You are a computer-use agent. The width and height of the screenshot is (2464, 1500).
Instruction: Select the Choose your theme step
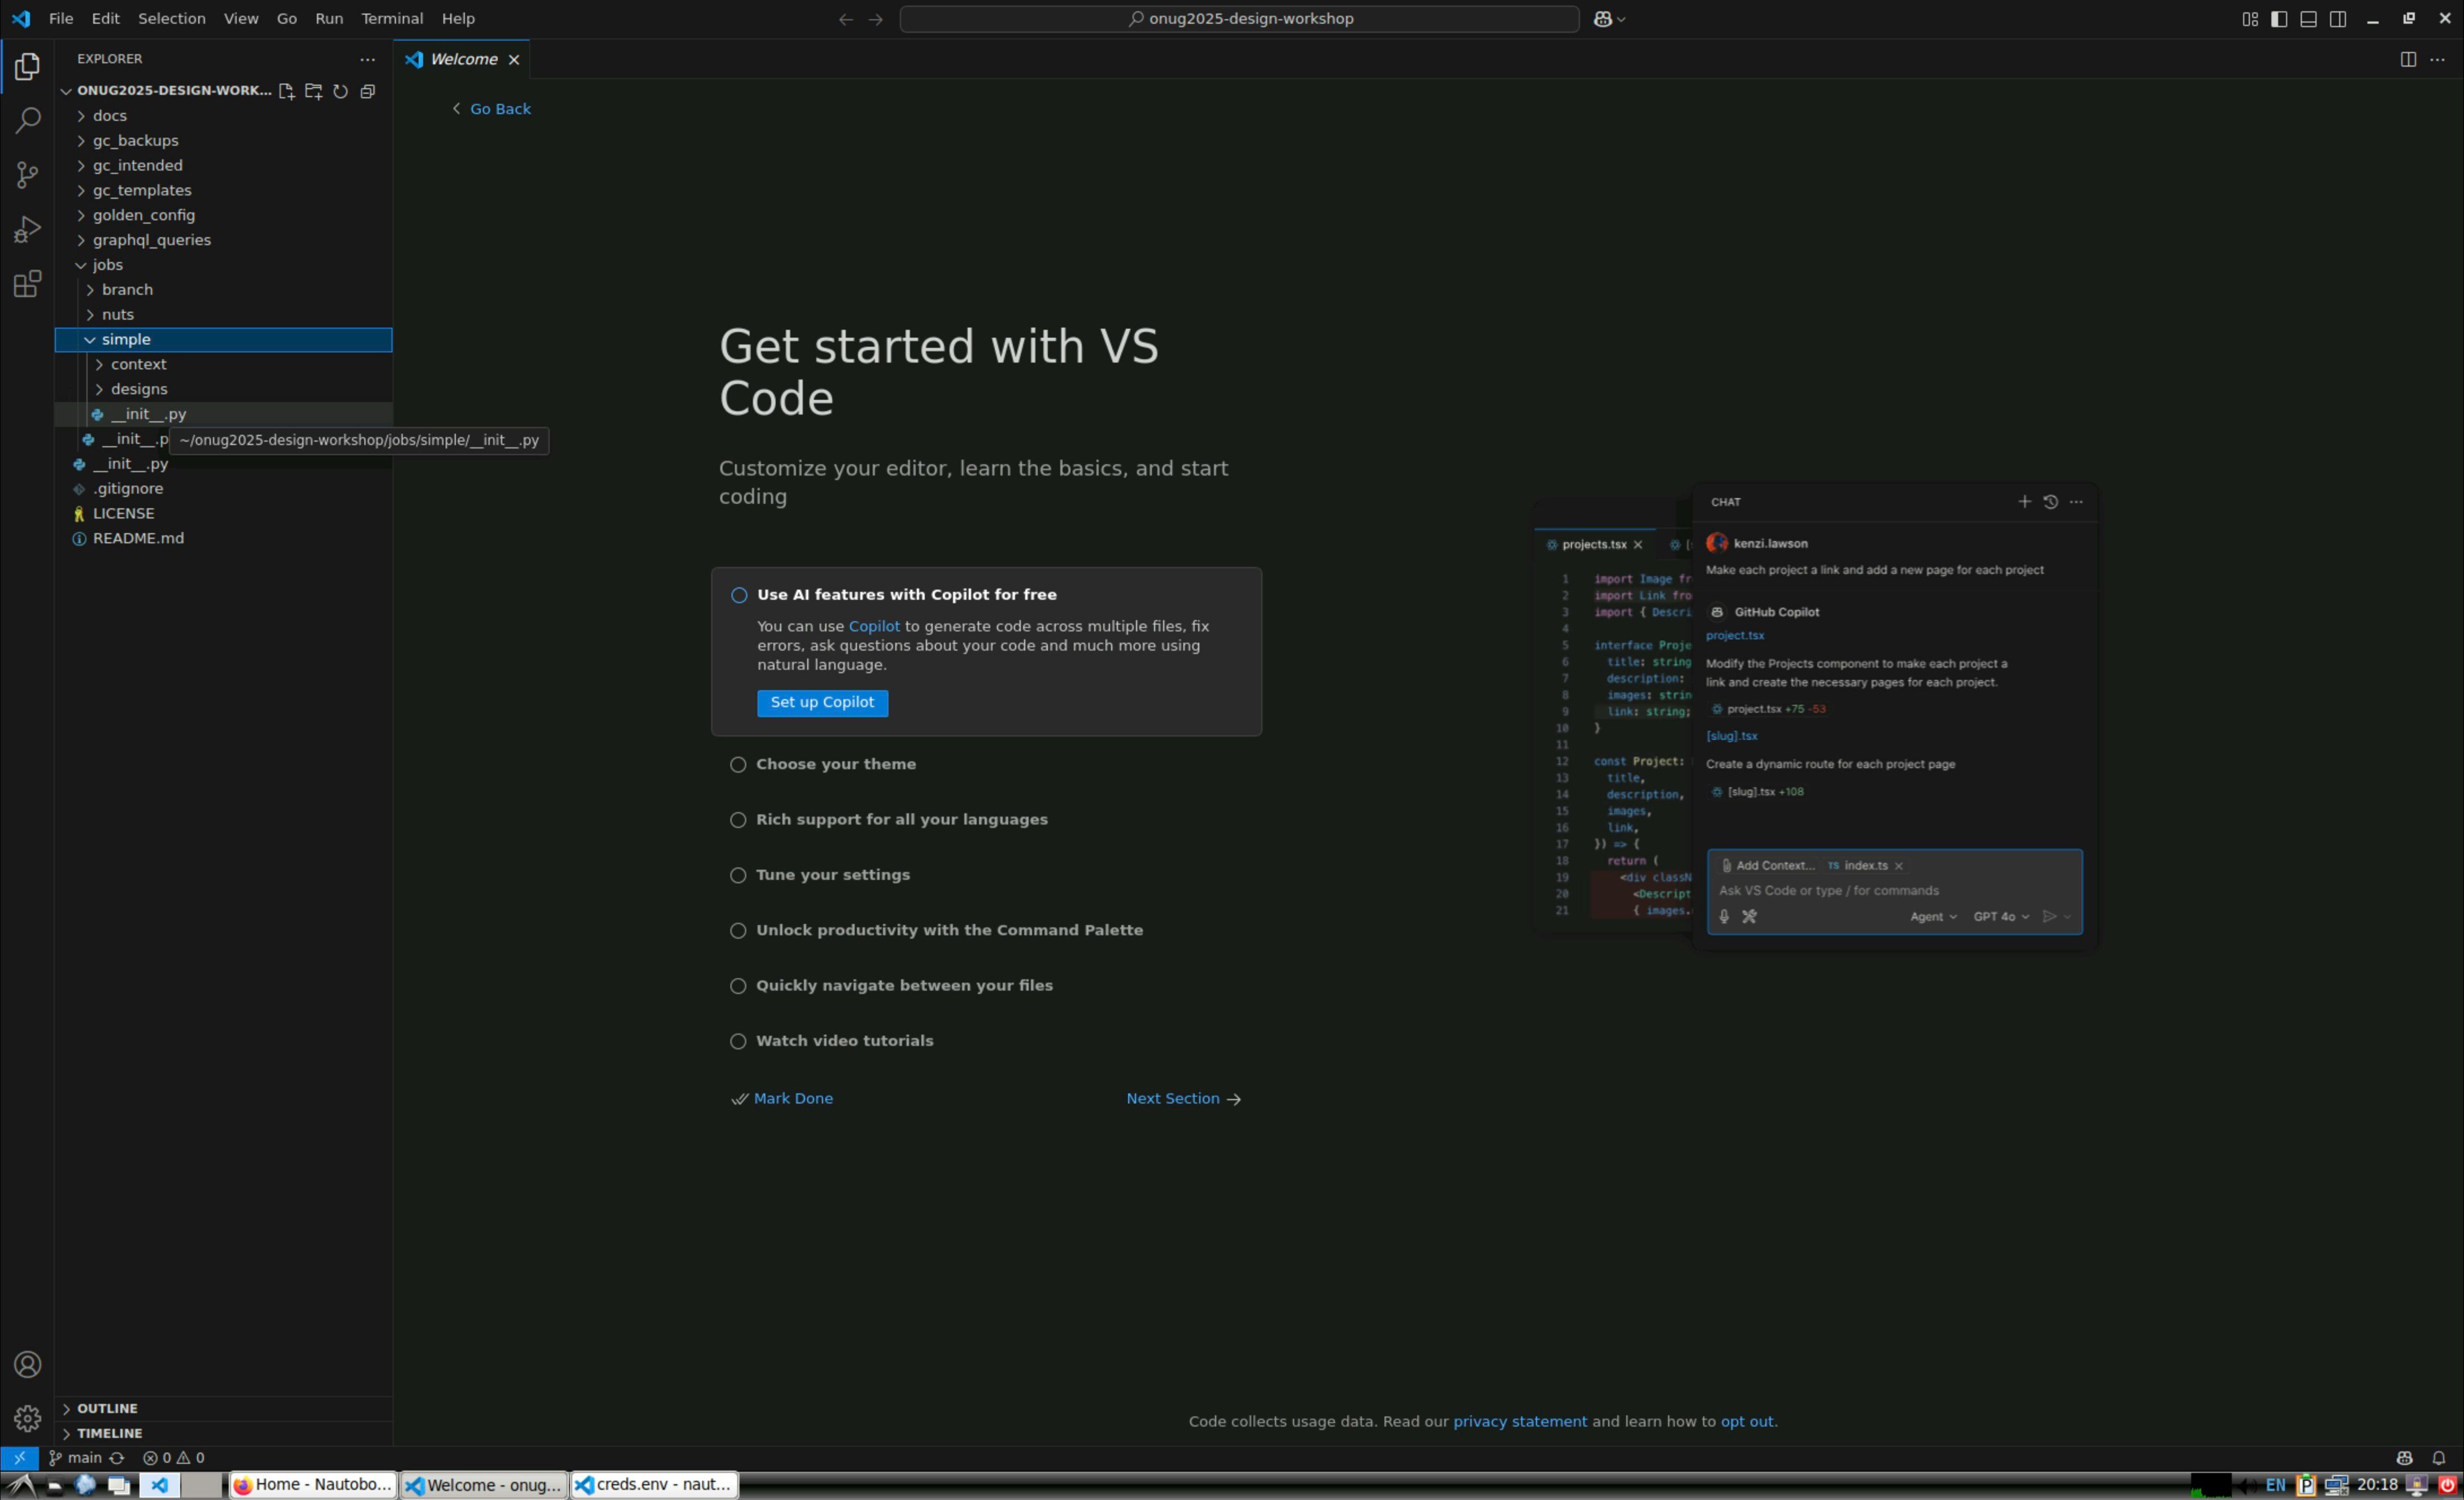tap(835, 764)
